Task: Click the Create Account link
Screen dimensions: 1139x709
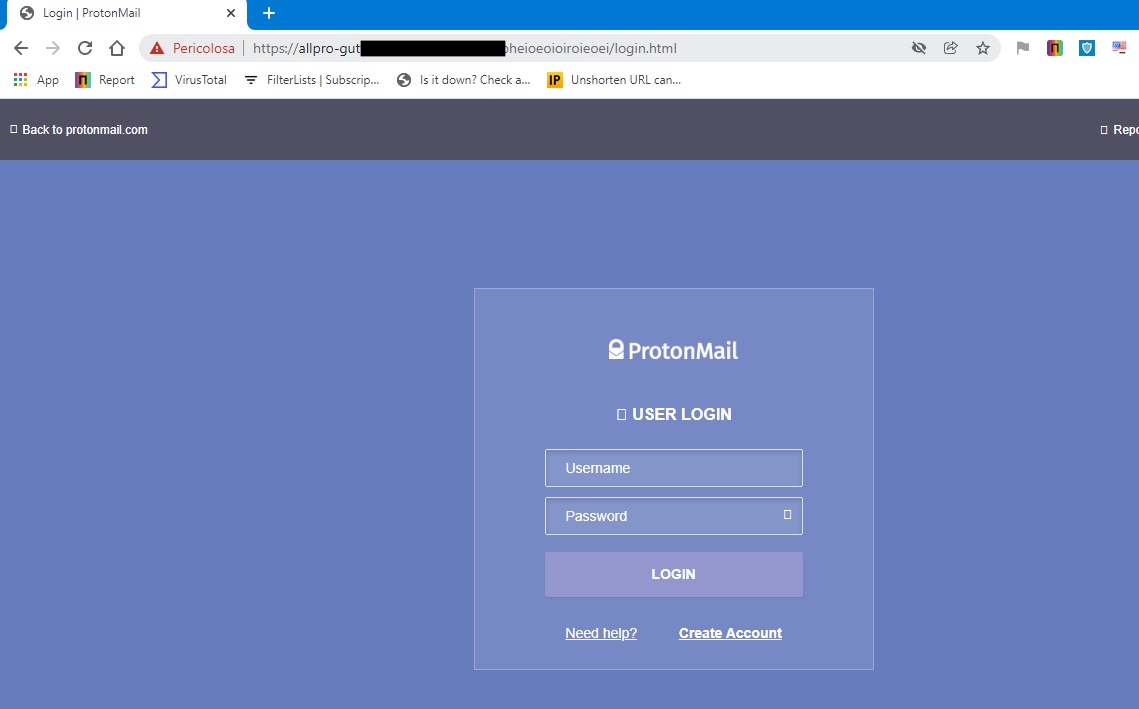Action: tap(730, 633)
